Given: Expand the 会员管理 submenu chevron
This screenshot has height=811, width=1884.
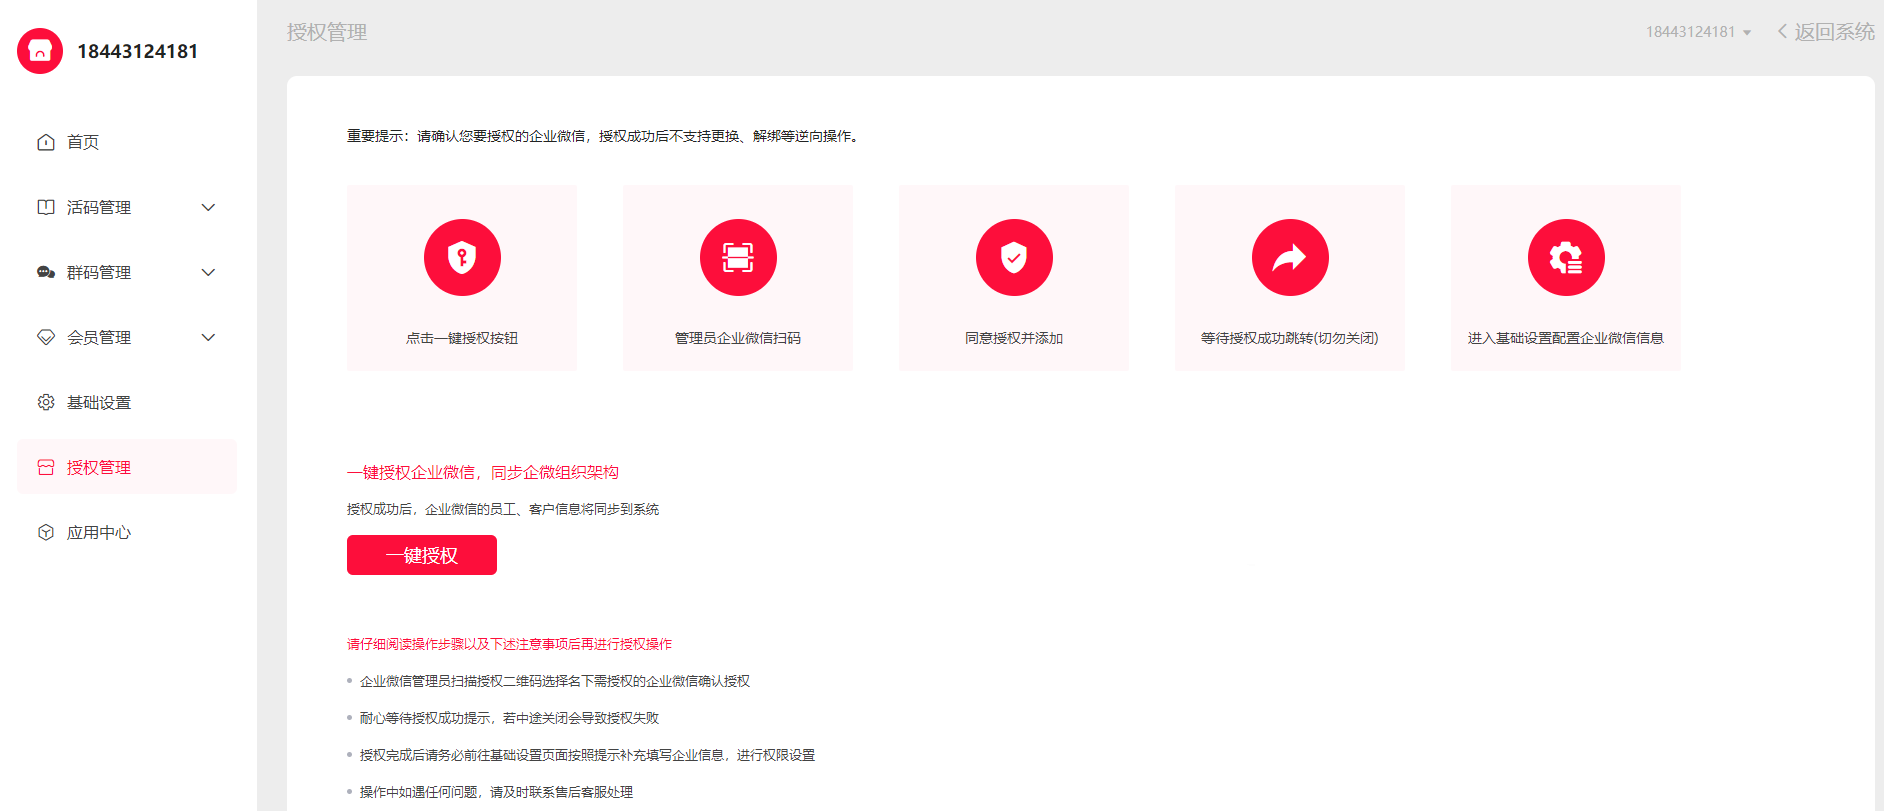Looking at the screenshot, I should pyautogui.click(x=208, y=337).
